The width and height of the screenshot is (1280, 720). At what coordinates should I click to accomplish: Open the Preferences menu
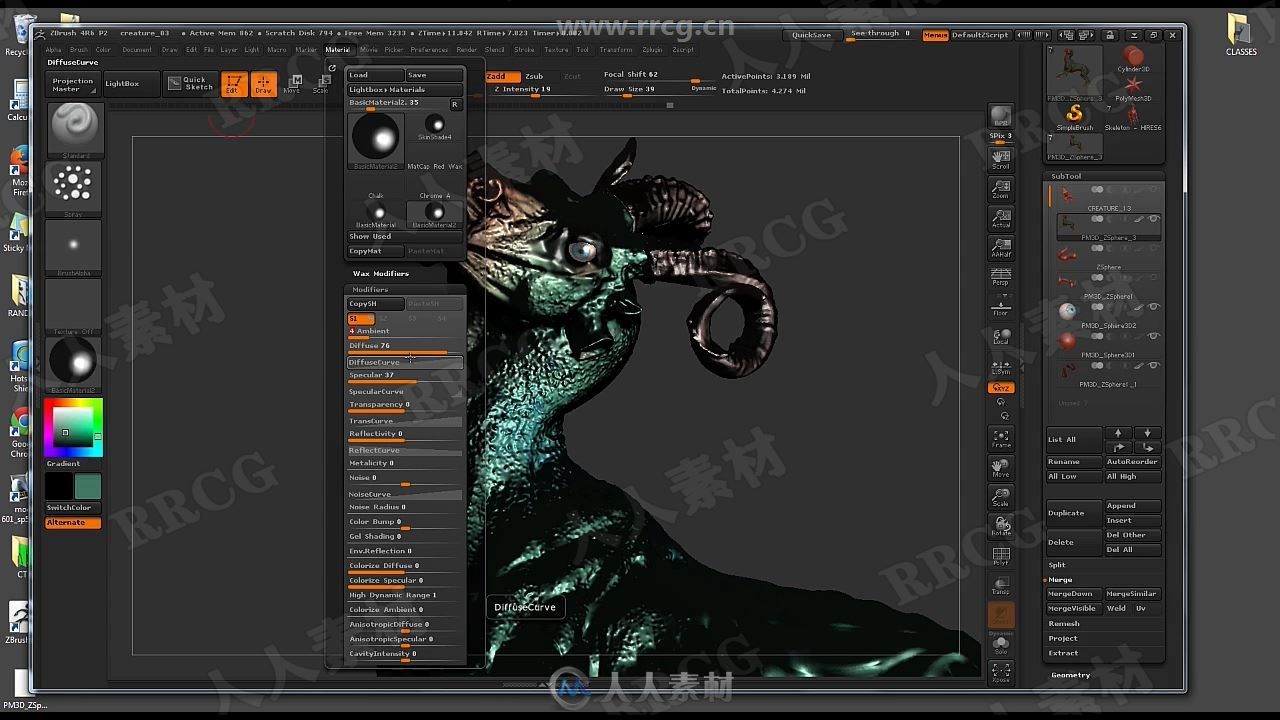coord(429,49)
